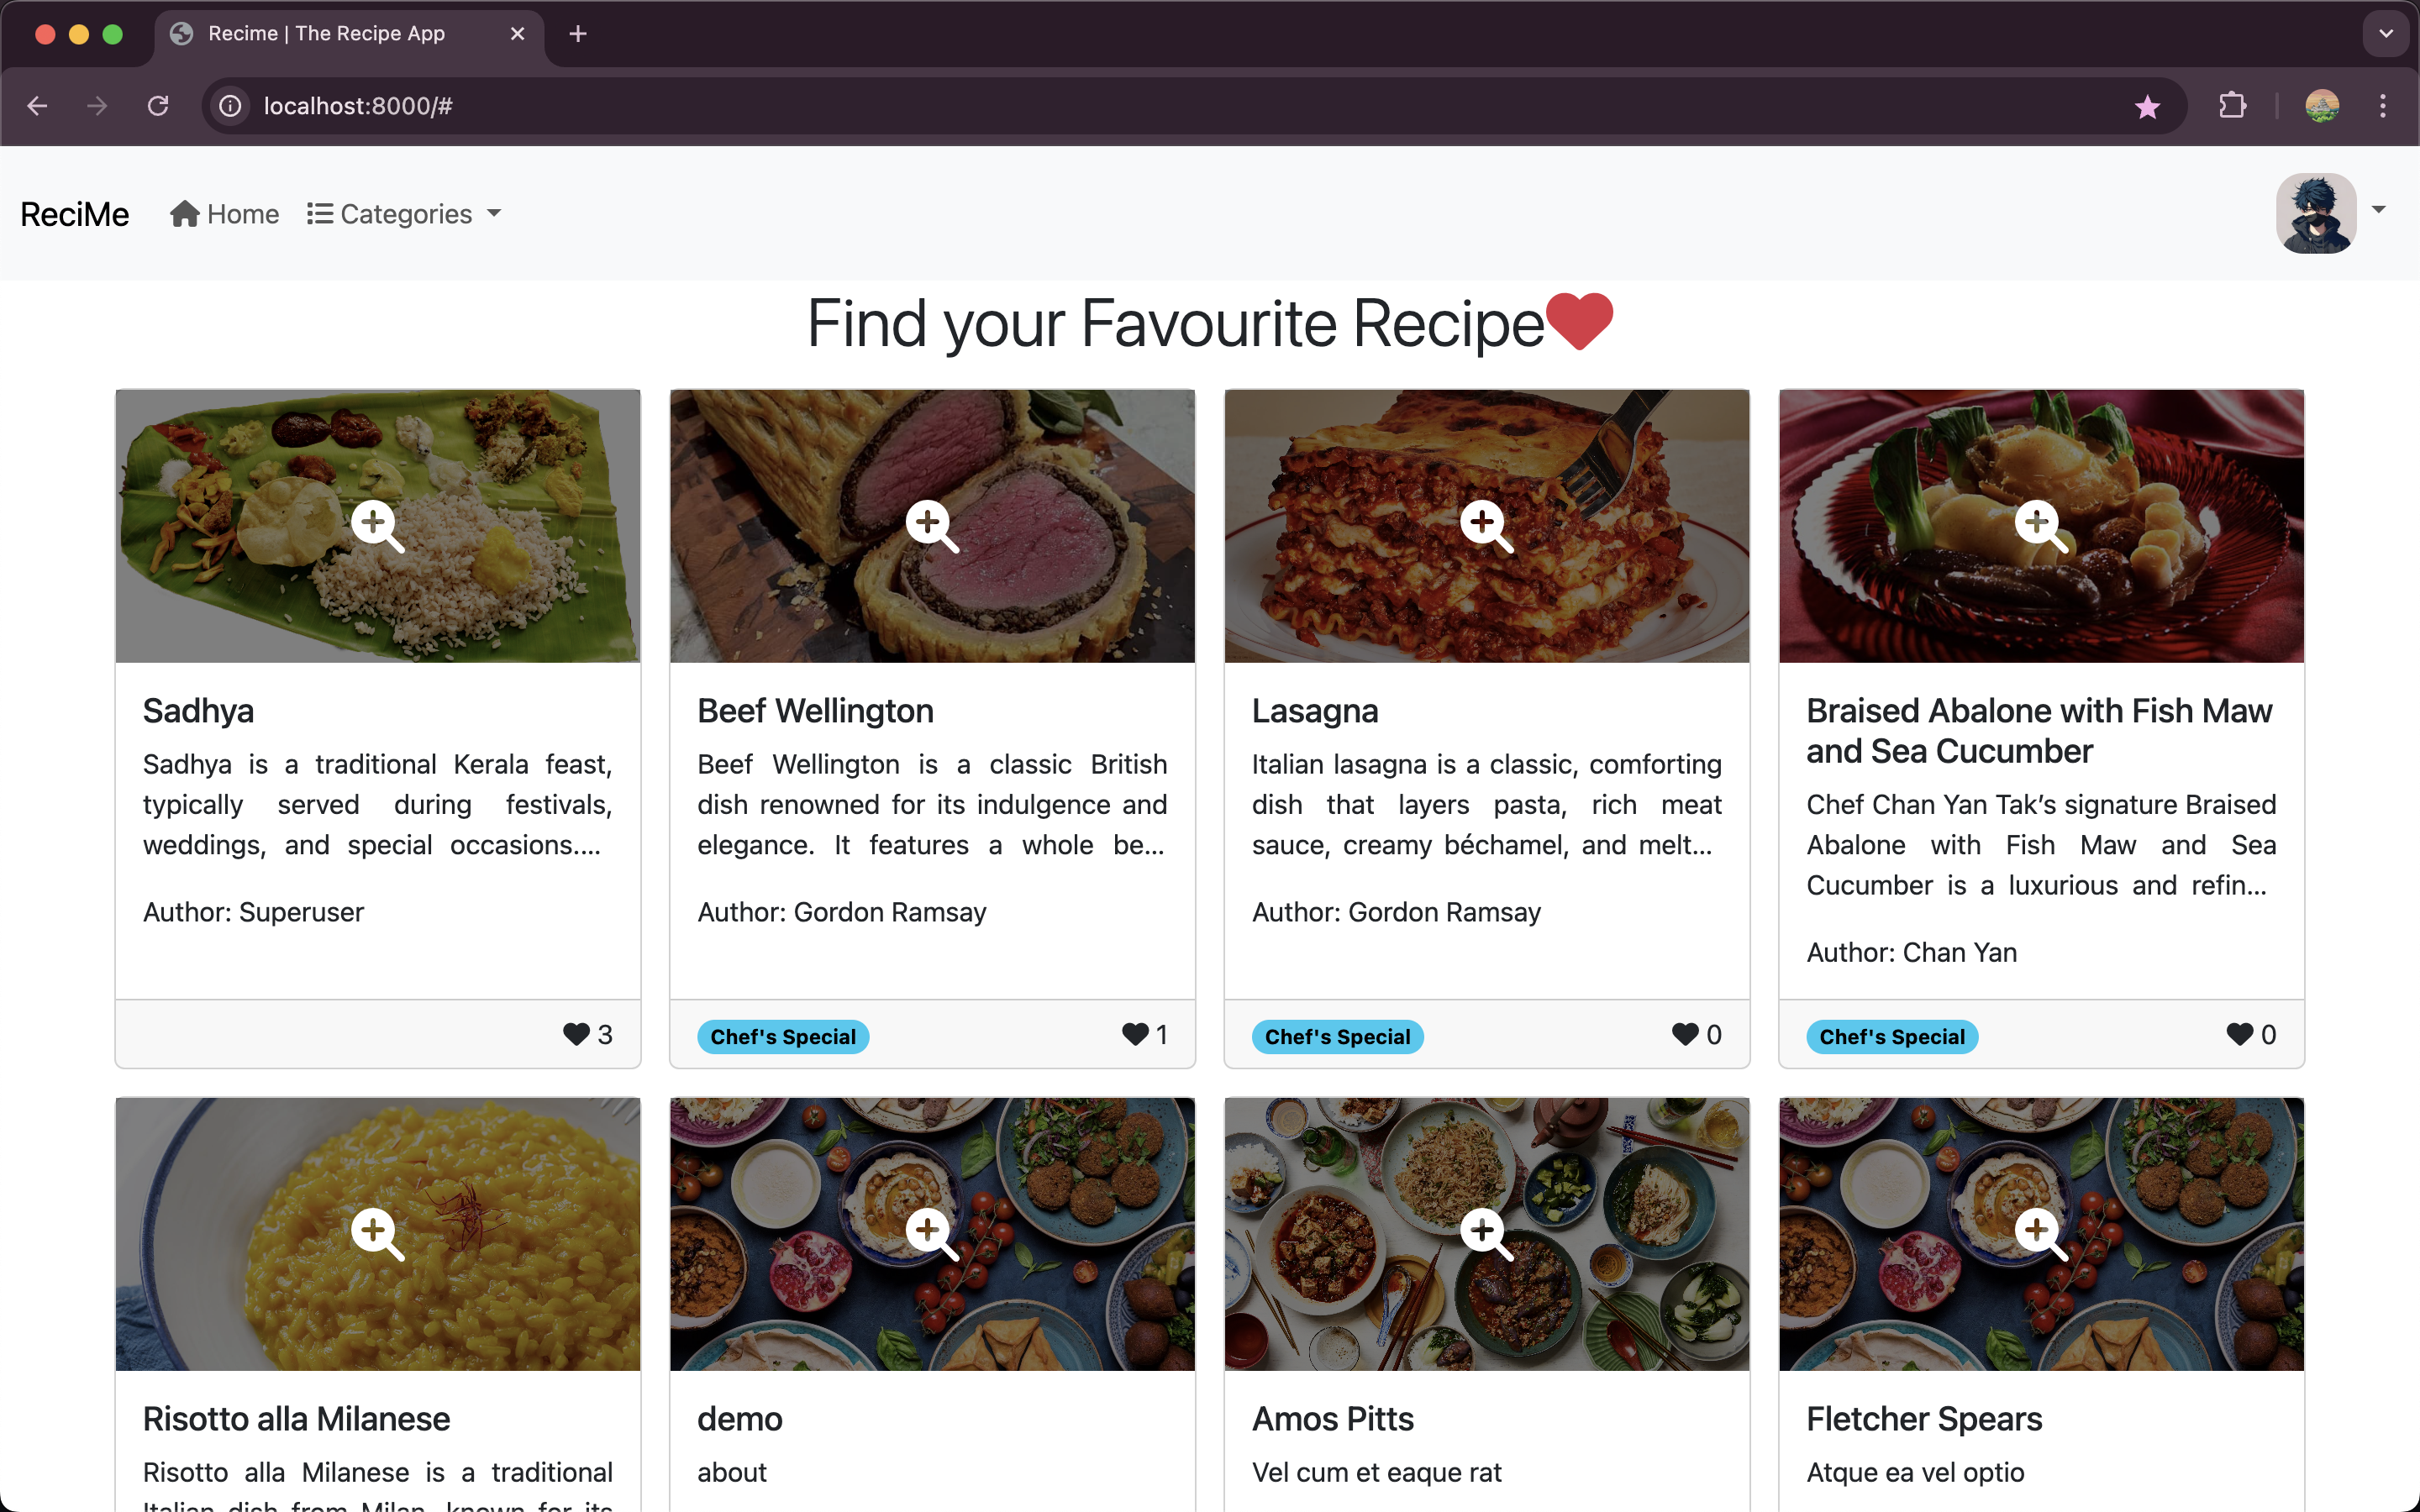Viewport: 2420px width, 1512px height.
Task: Open the user avatar profile menu
Action: (x=2316, y=213)
